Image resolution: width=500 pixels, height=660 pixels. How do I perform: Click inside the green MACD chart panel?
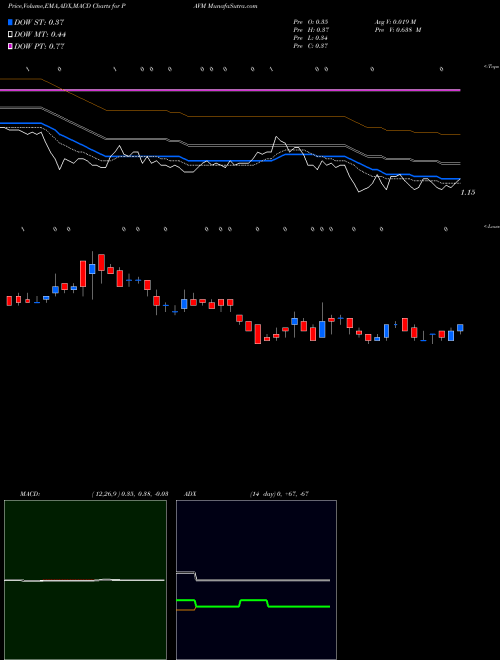point(85,580)
